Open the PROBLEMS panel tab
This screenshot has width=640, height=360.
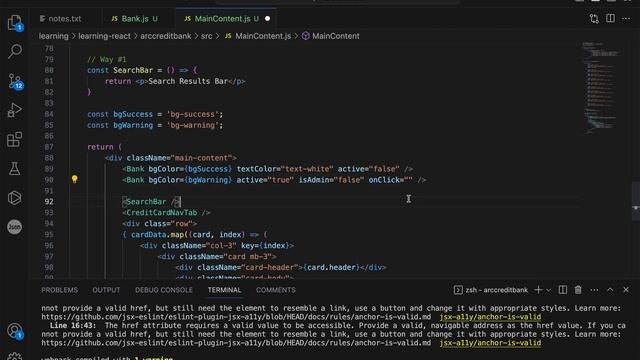click(60, 290)
